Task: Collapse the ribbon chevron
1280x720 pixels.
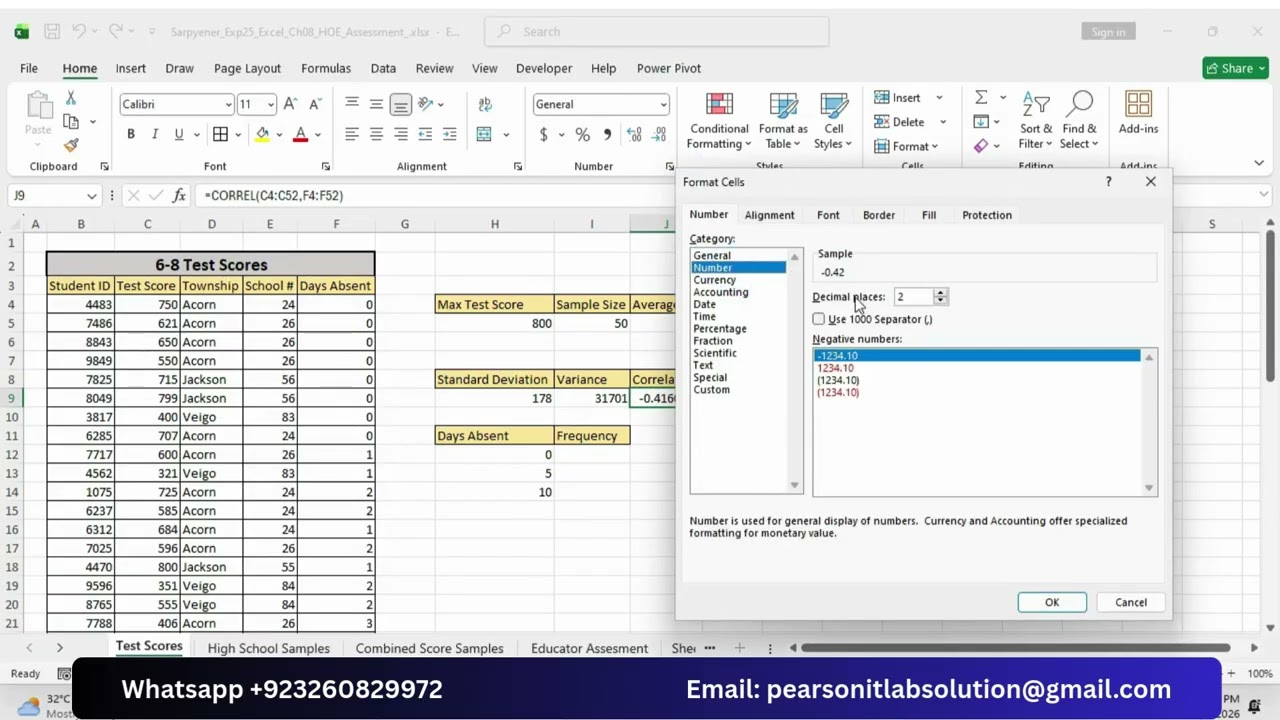Action: [1259, 163]
